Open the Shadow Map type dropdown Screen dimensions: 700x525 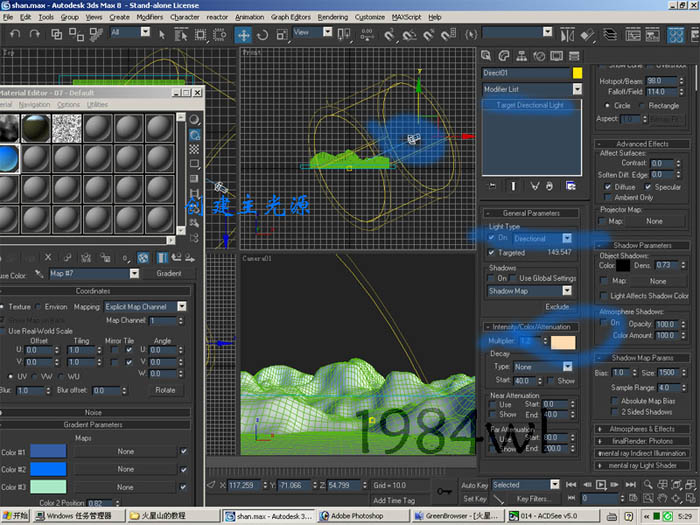click(567, 291)
